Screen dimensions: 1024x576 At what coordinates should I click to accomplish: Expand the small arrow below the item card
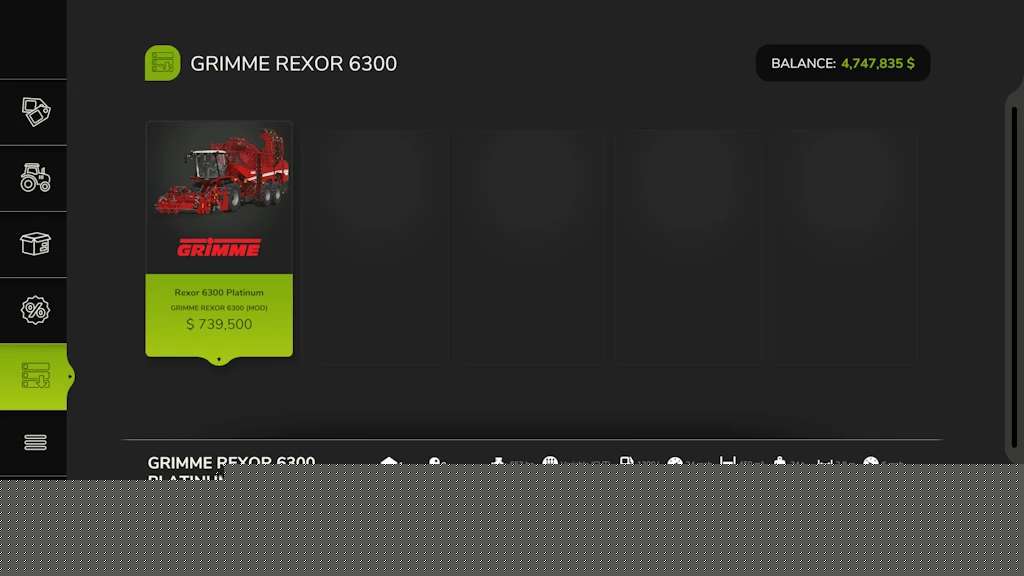click(x=219, y=359)
